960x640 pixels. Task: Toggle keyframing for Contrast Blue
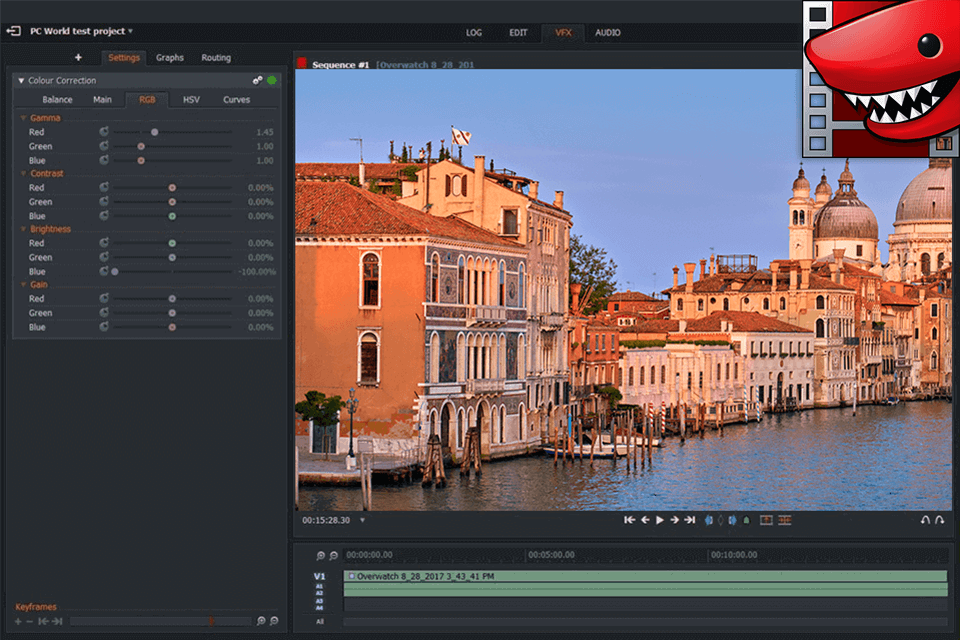104,216
